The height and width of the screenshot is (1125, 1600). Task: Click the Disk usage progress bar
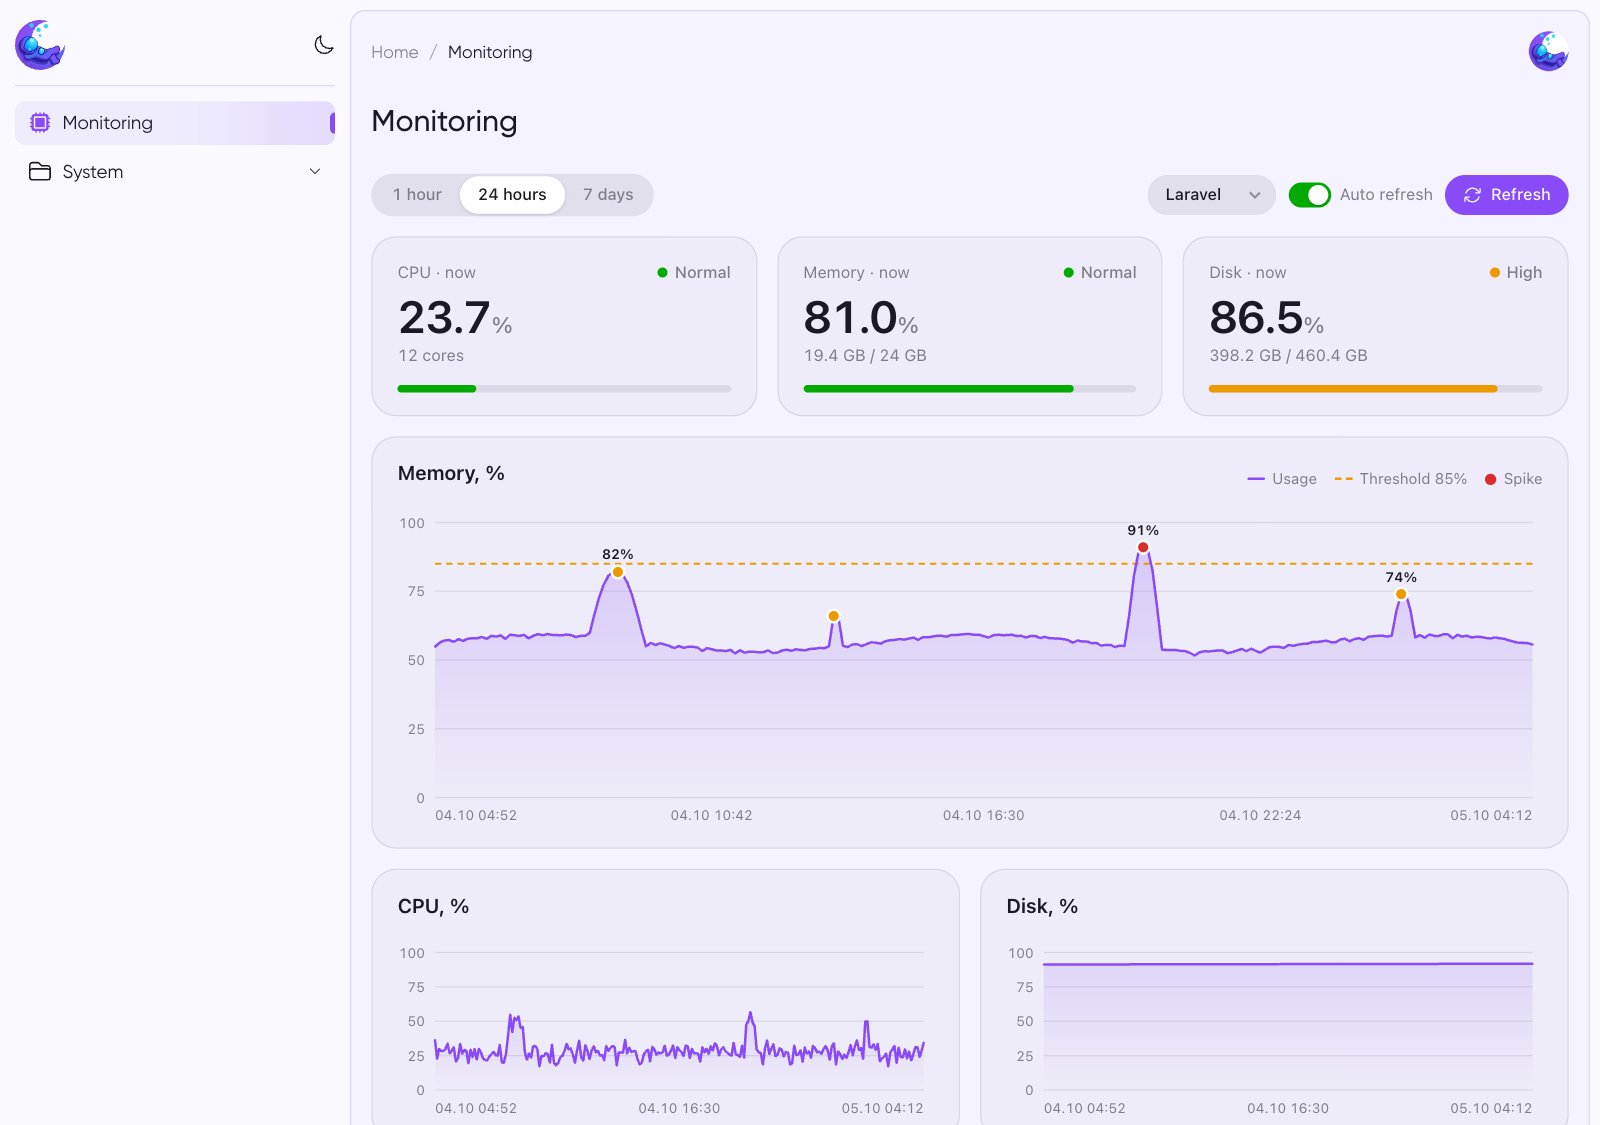click(1375, 389)
